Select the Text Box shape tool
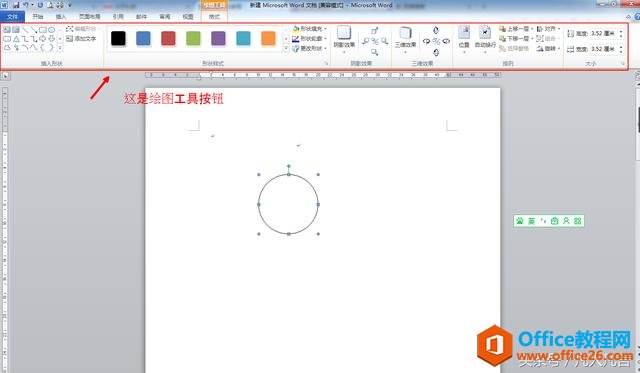 pyautogui.click(x=7, y=30)
